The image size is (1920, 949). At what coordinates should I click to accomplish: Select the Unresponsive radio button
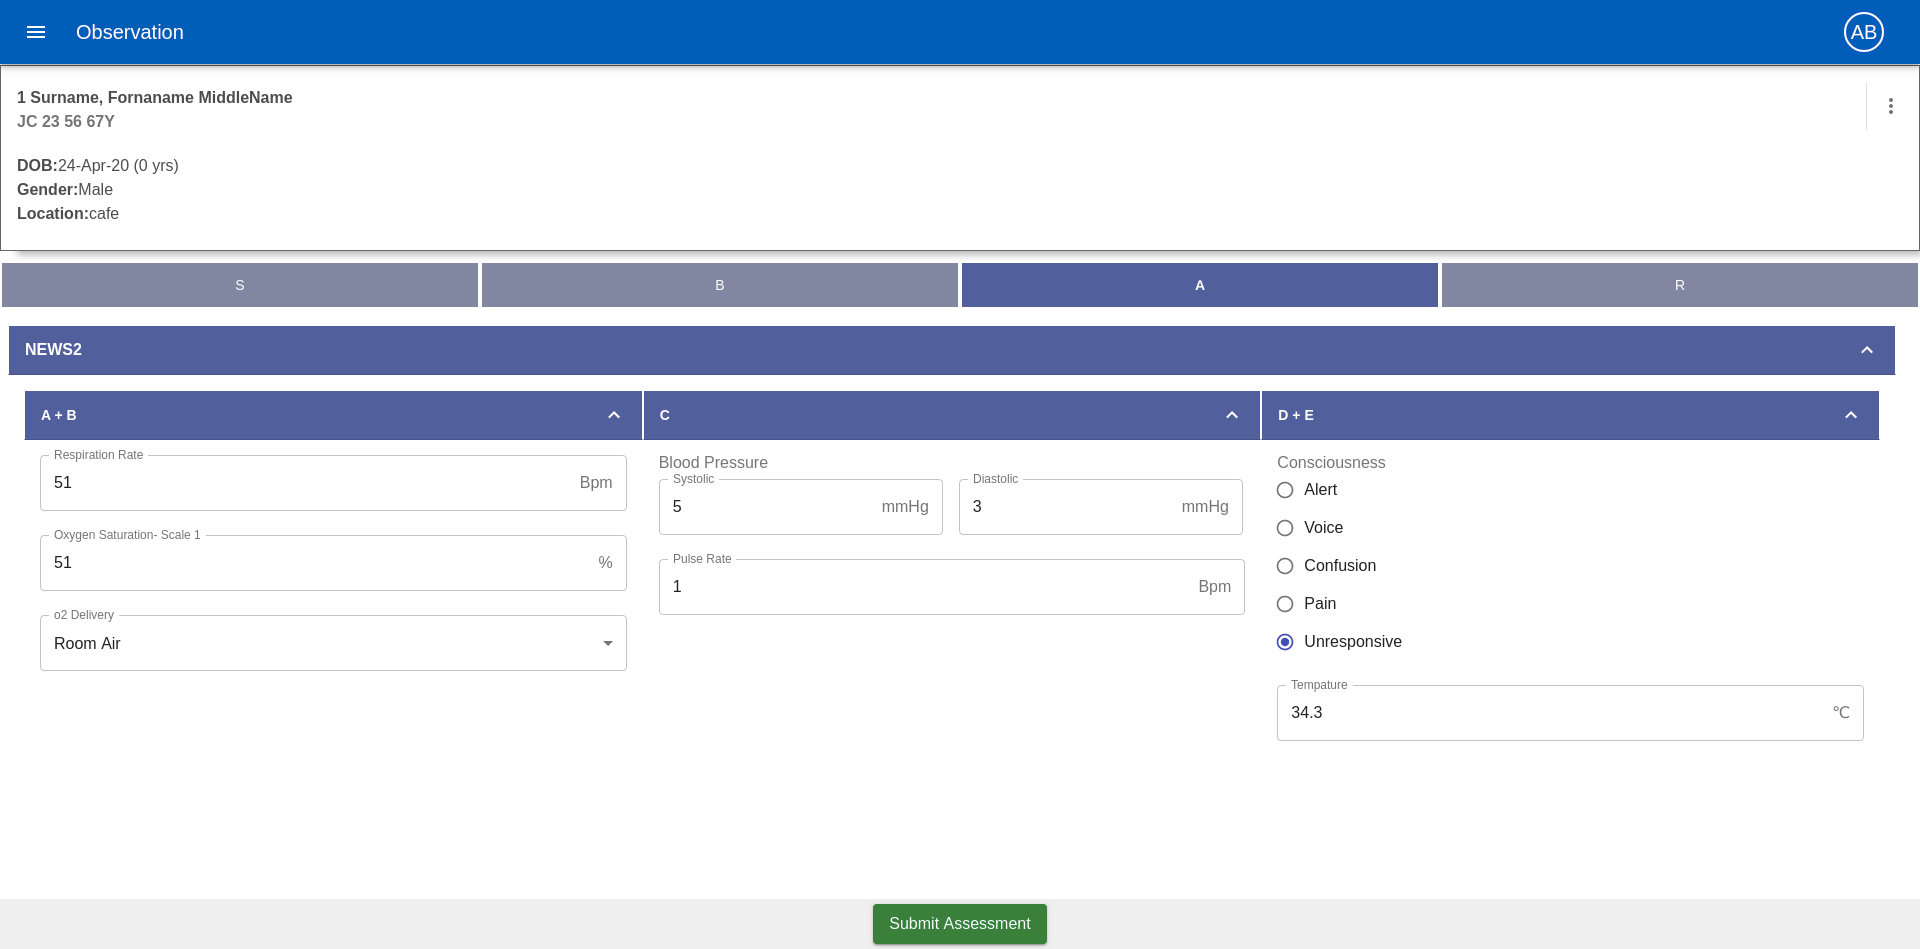click(x=1285, y=642)
